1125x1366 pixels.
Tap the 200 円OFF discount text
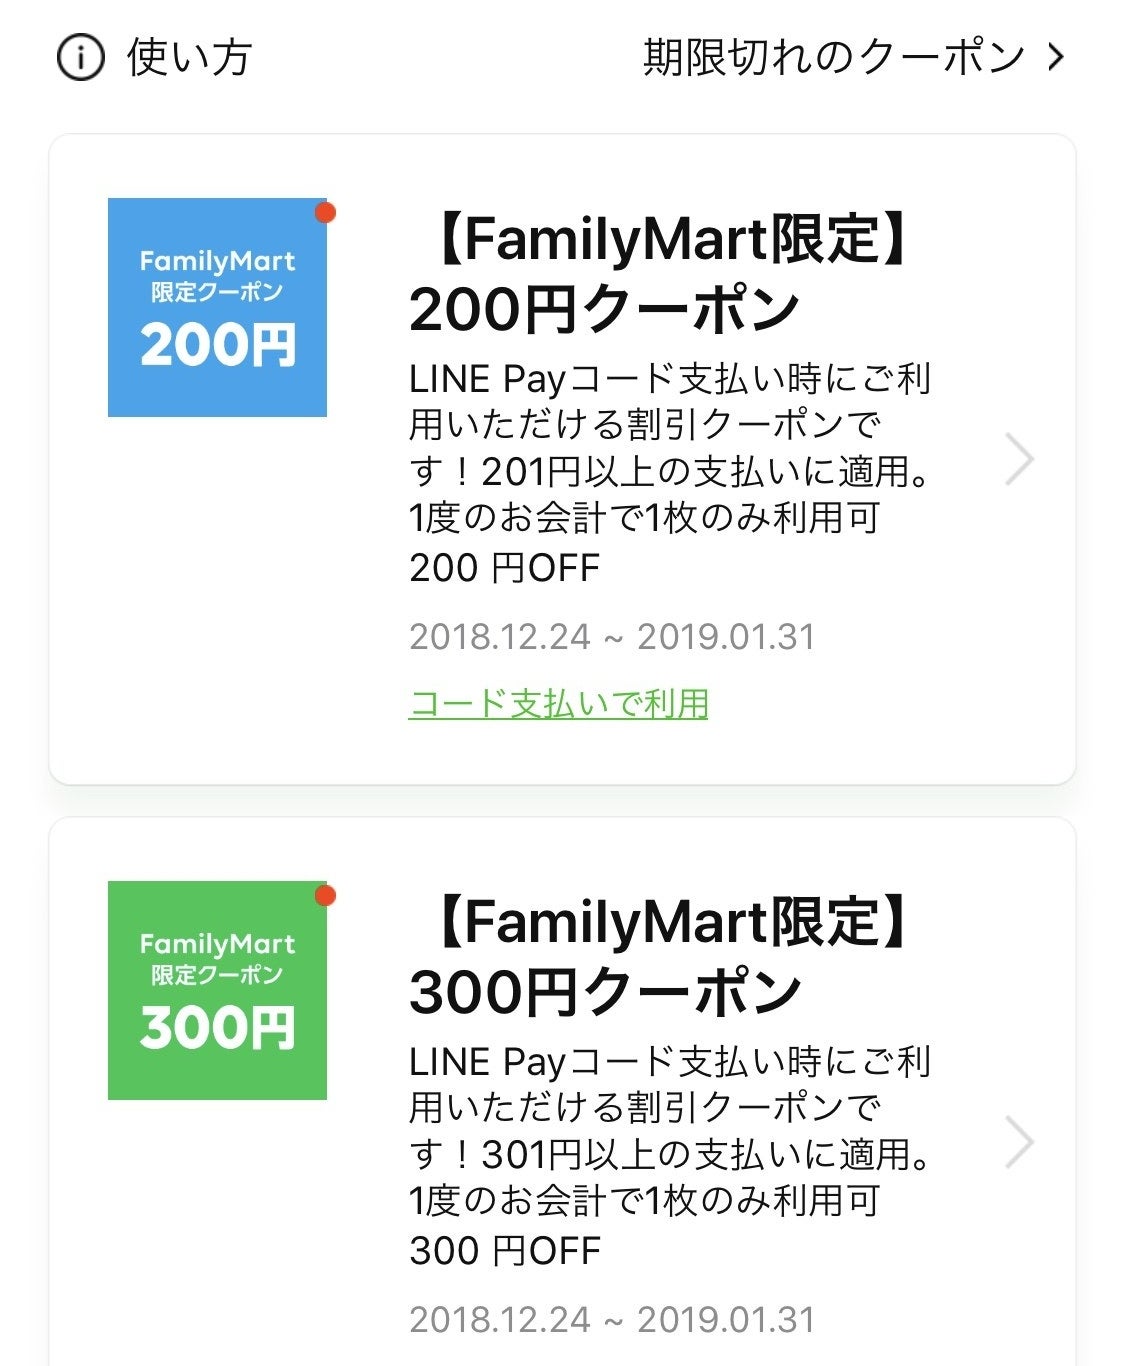click(504, 568)
